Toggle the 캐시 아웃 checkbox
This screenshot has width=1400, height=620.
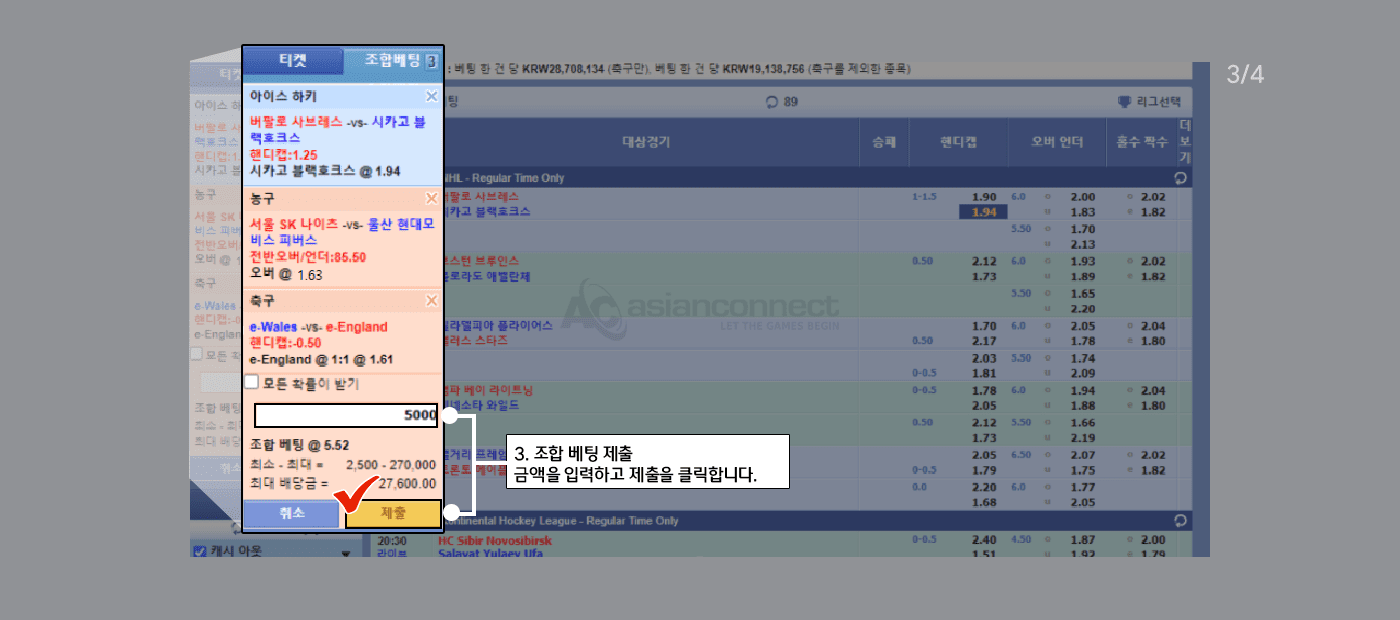coord(199,551)
